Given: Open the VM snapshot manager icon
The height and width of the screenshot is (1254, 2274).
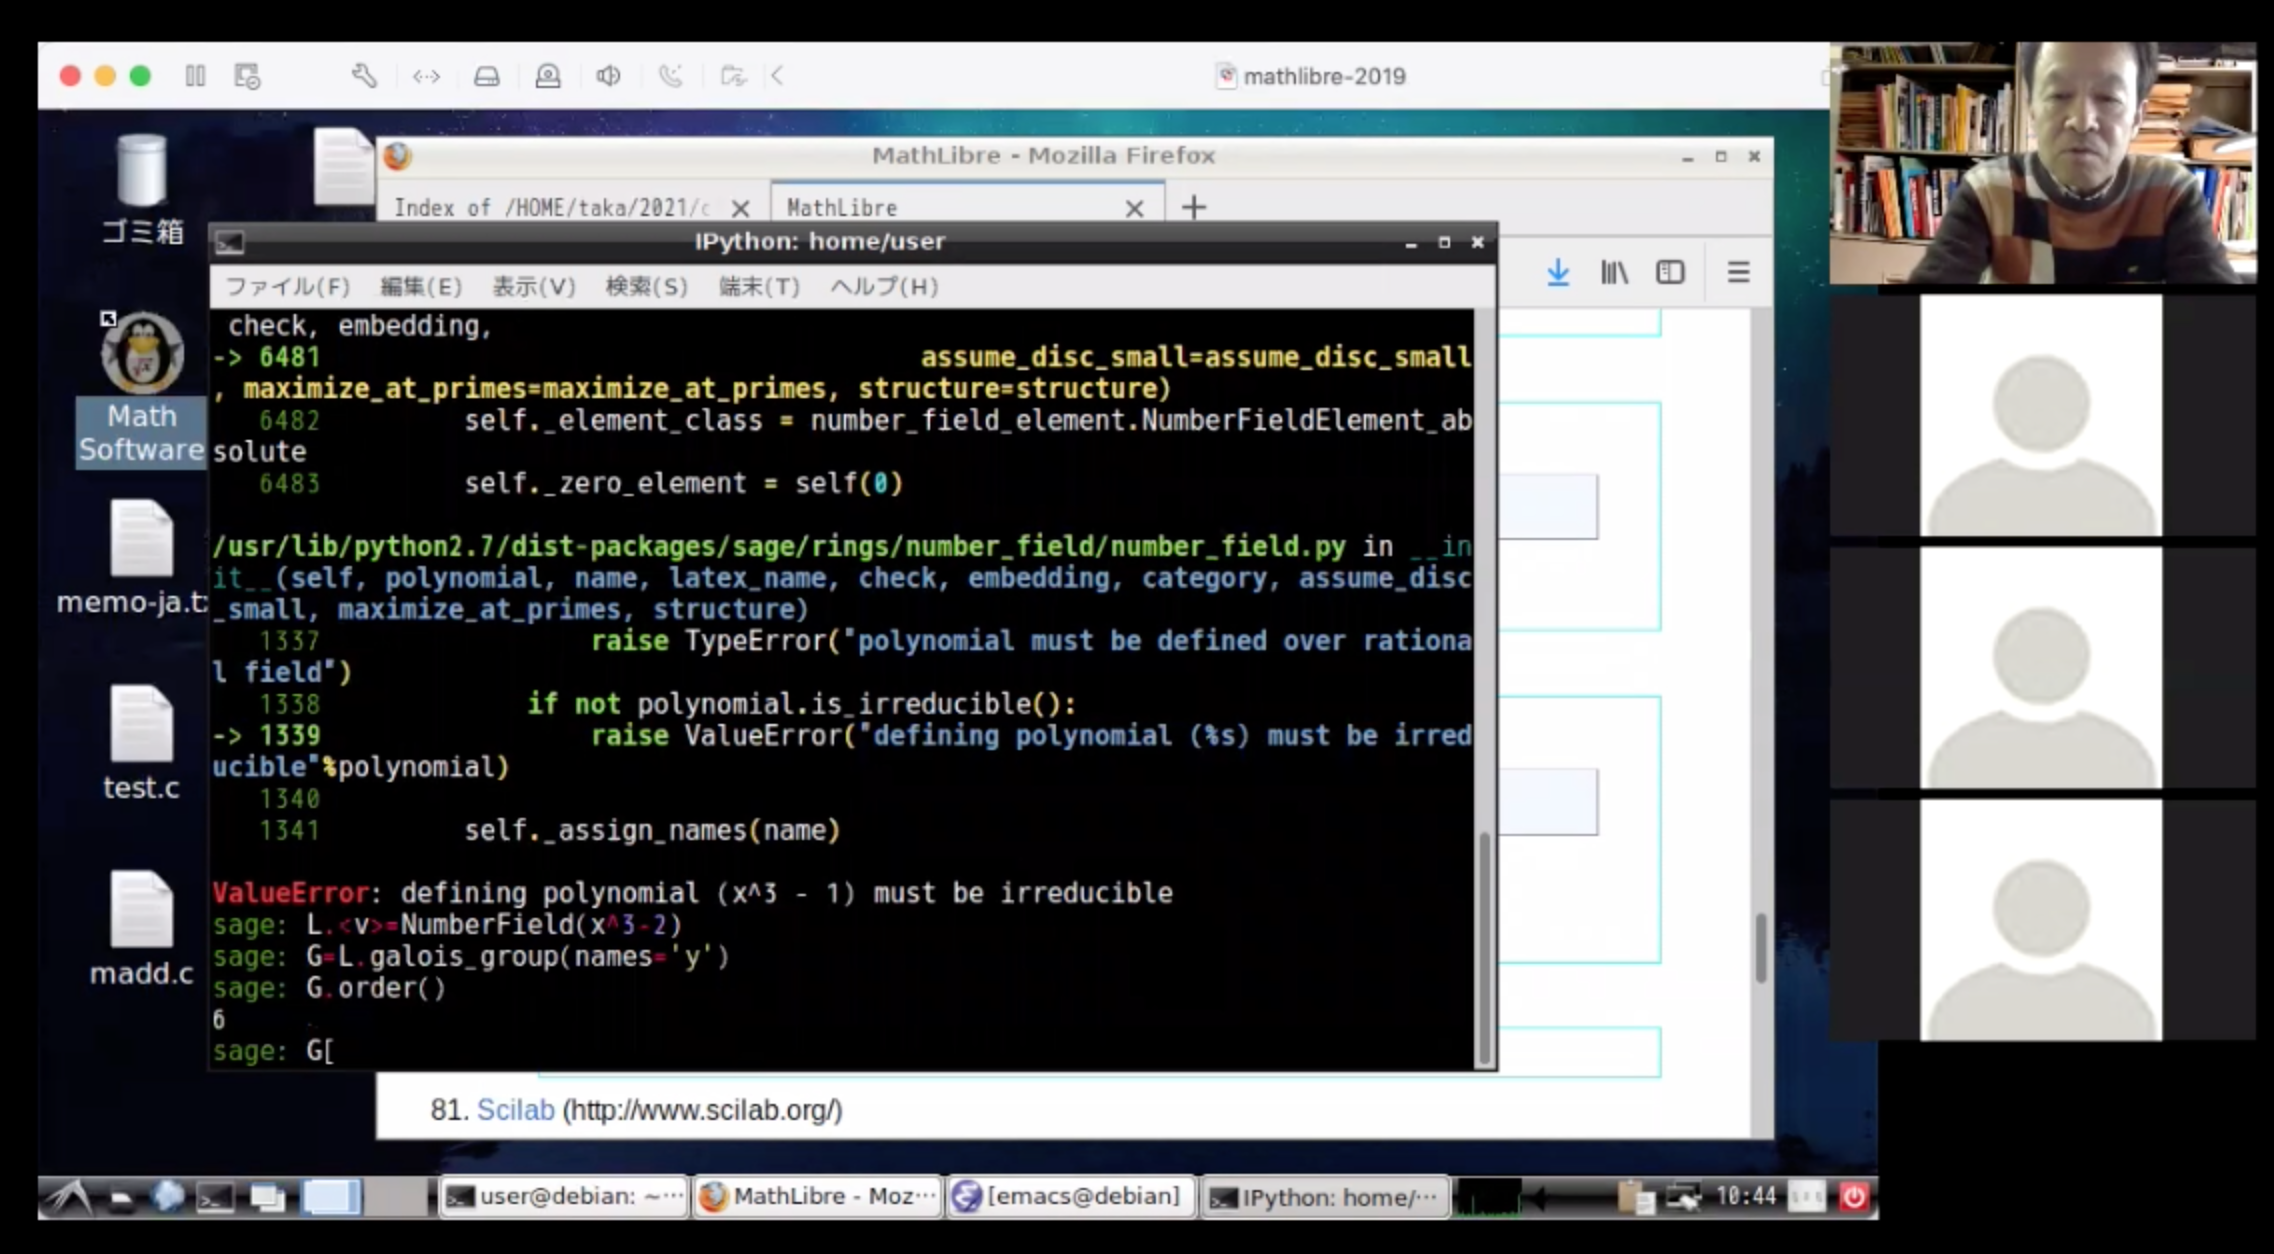Looking at the screenshot, I should coord(247,76).
